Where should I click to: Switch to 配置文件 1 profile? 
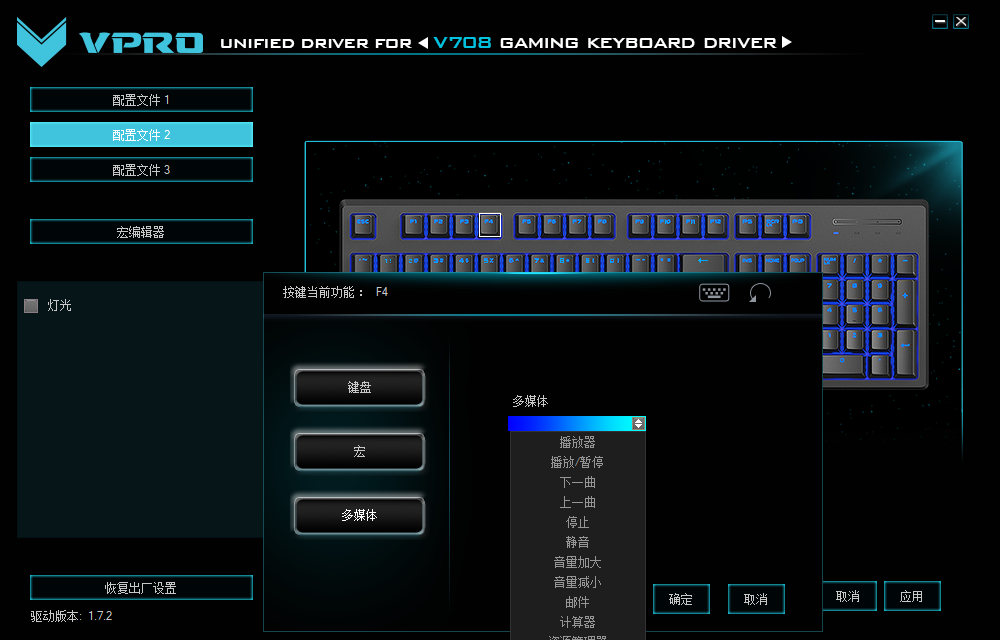[x=141, y=99]
